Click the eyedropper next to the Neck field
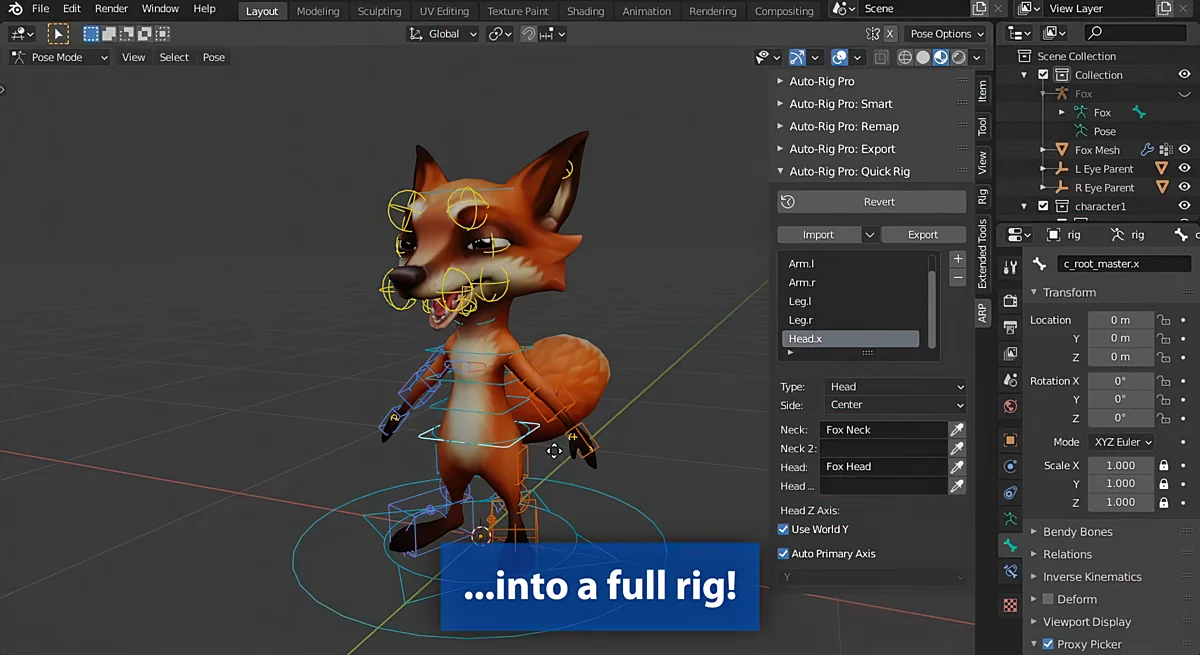The width and height of the screenshot is (1200, 655). [957, 430]
